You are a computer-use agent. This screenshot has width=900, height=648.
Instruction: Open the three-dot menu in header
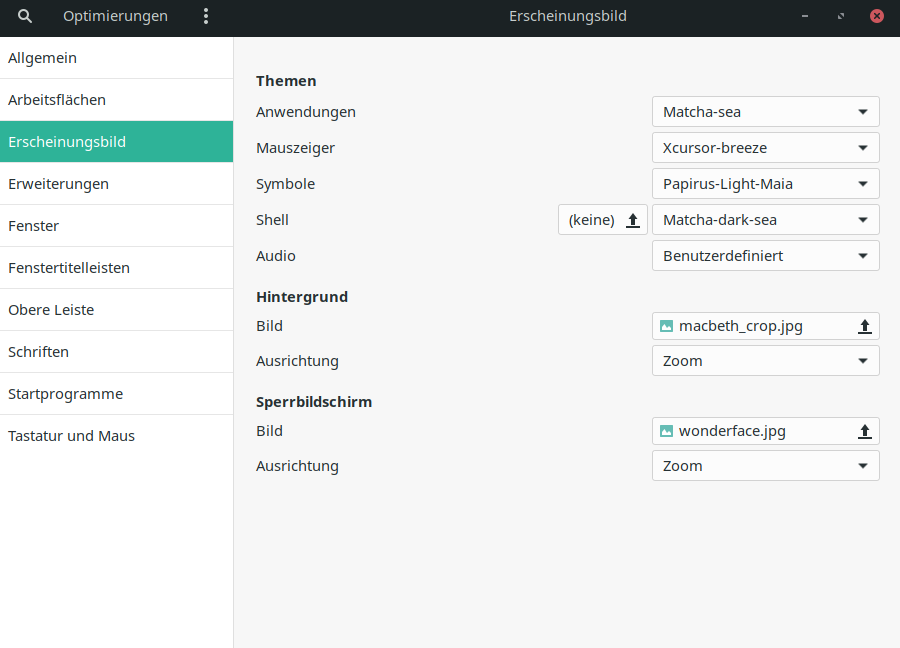206,16
